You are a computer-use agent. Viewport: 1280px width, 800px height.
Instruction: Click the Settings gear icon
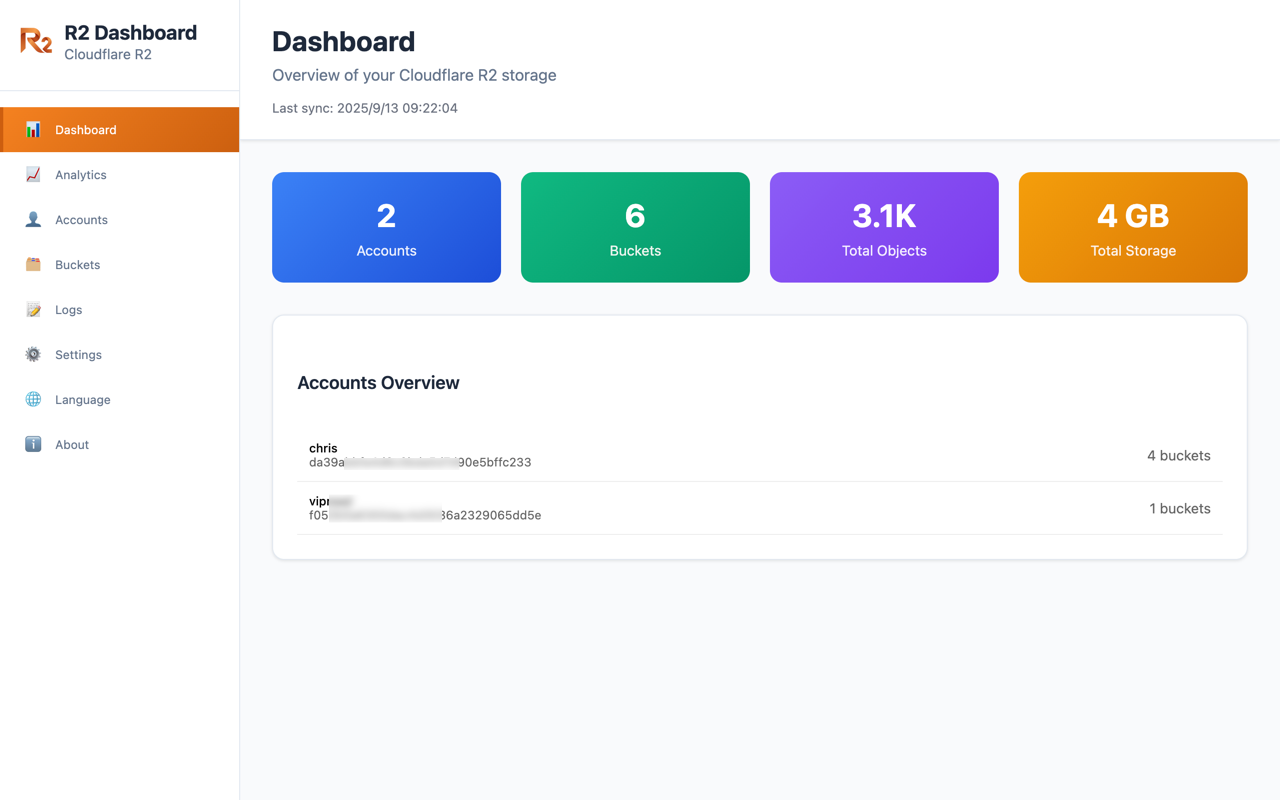point(33,354)
